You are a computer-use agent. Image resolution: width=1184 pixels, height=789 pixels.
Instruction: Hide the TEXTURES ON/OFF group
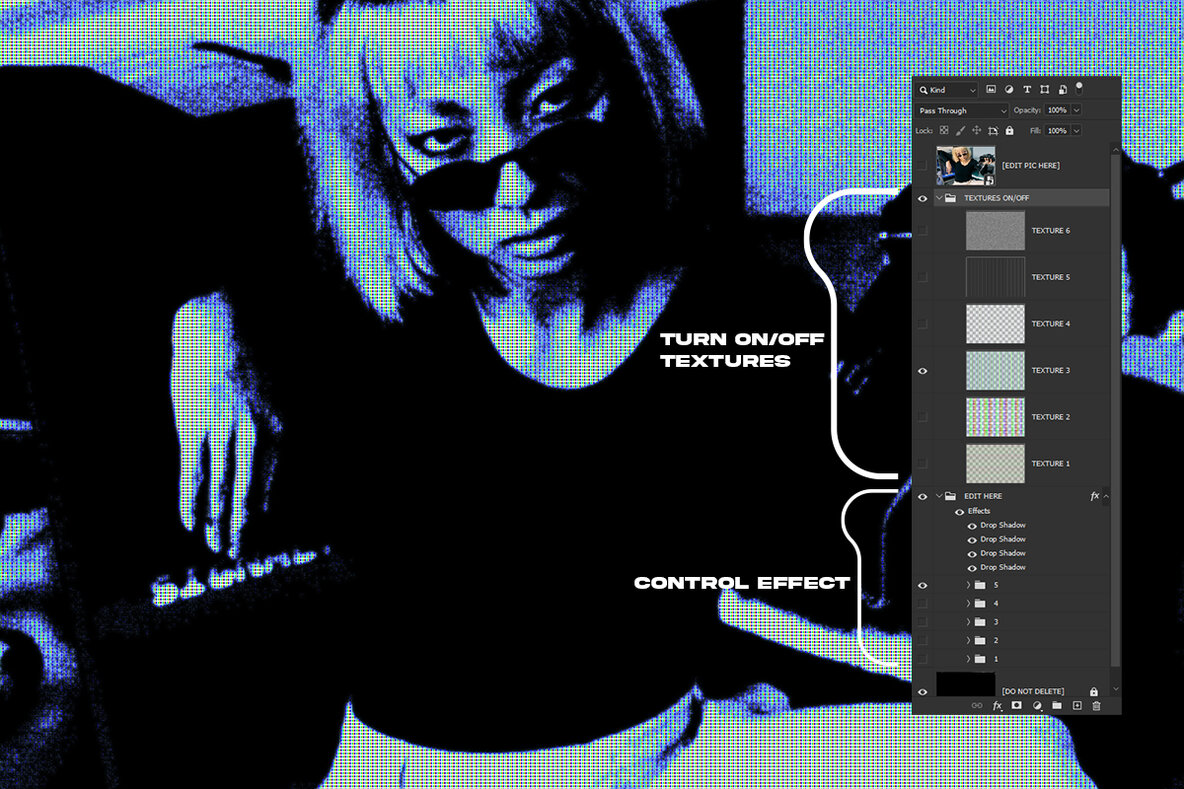(x=922, y=198)
